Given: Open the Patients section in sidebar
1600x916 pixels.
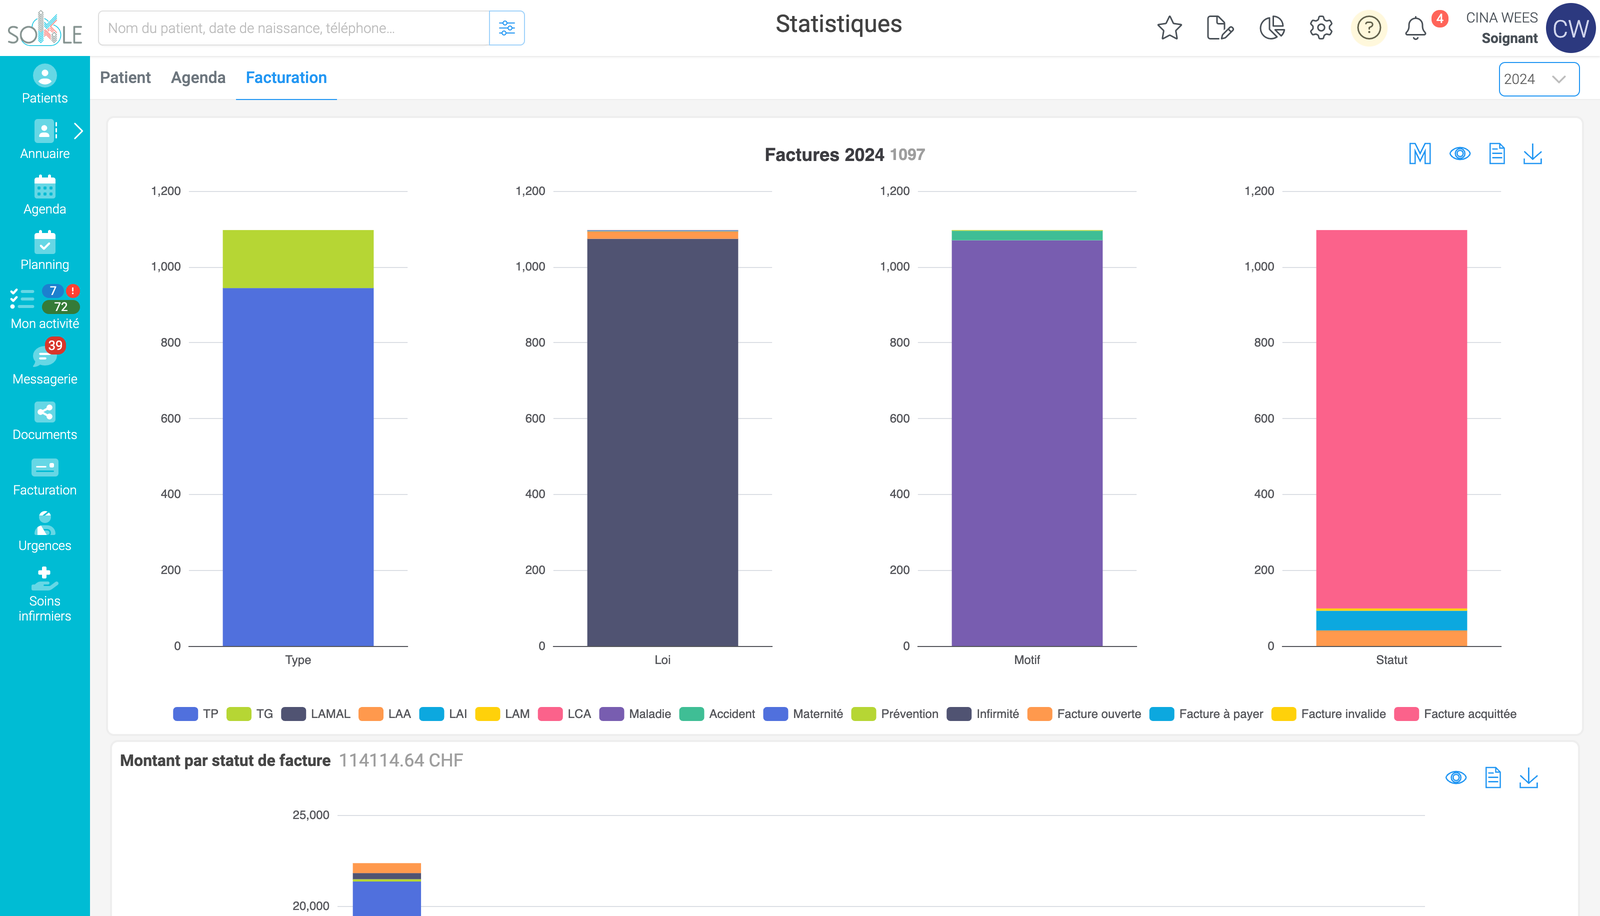Looking at the screenshot, I should point(45,85).
